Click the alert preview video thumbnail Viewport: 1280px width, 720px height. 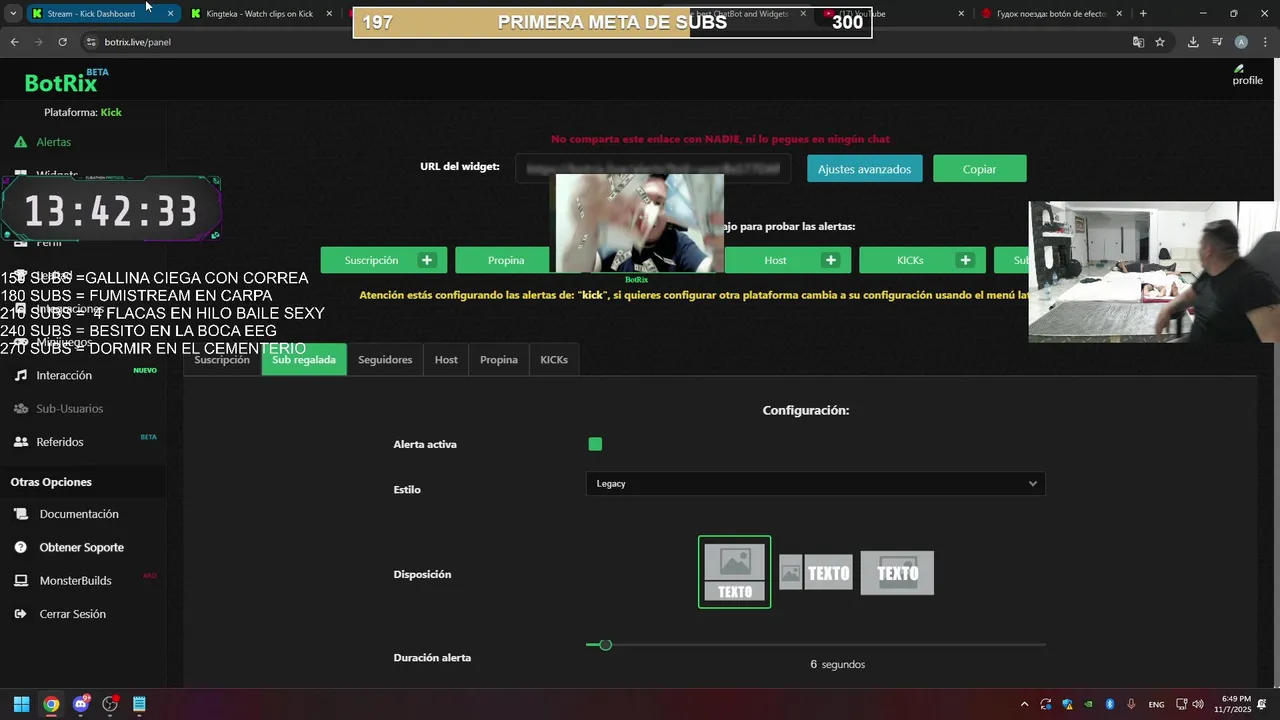(x=639, y=223)
